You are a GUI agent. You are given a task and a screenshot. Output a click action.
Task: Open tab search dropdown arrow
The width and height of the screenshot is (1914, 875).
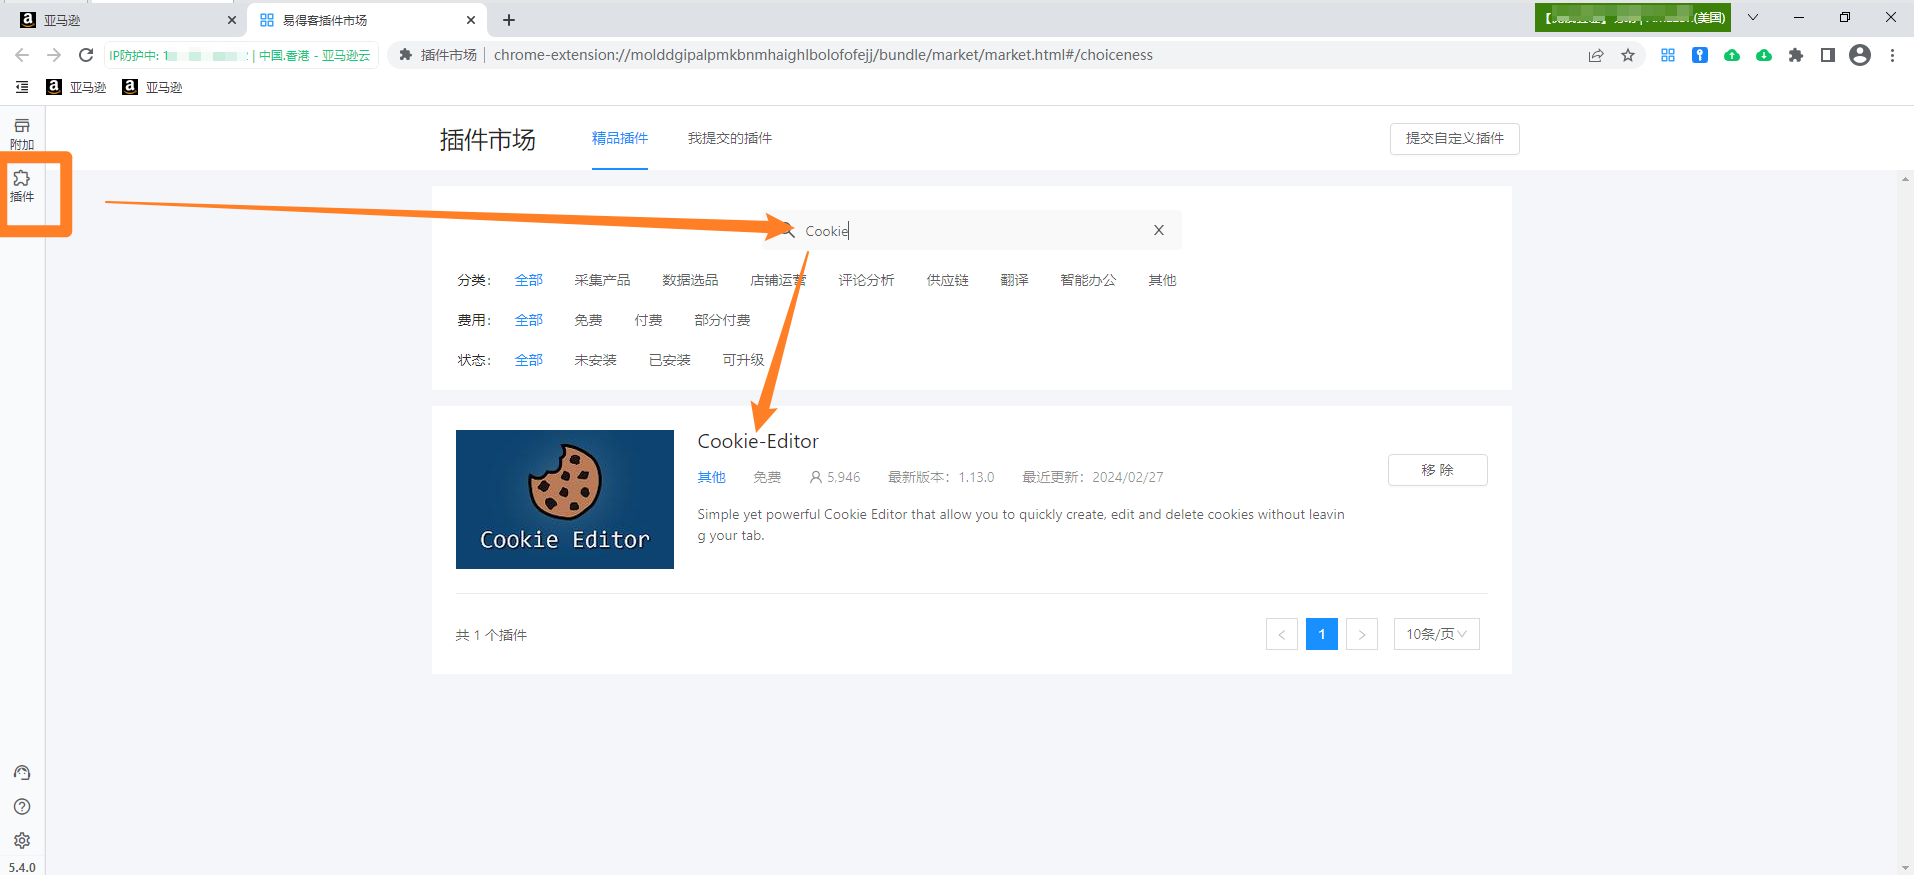coord(1753,17)
